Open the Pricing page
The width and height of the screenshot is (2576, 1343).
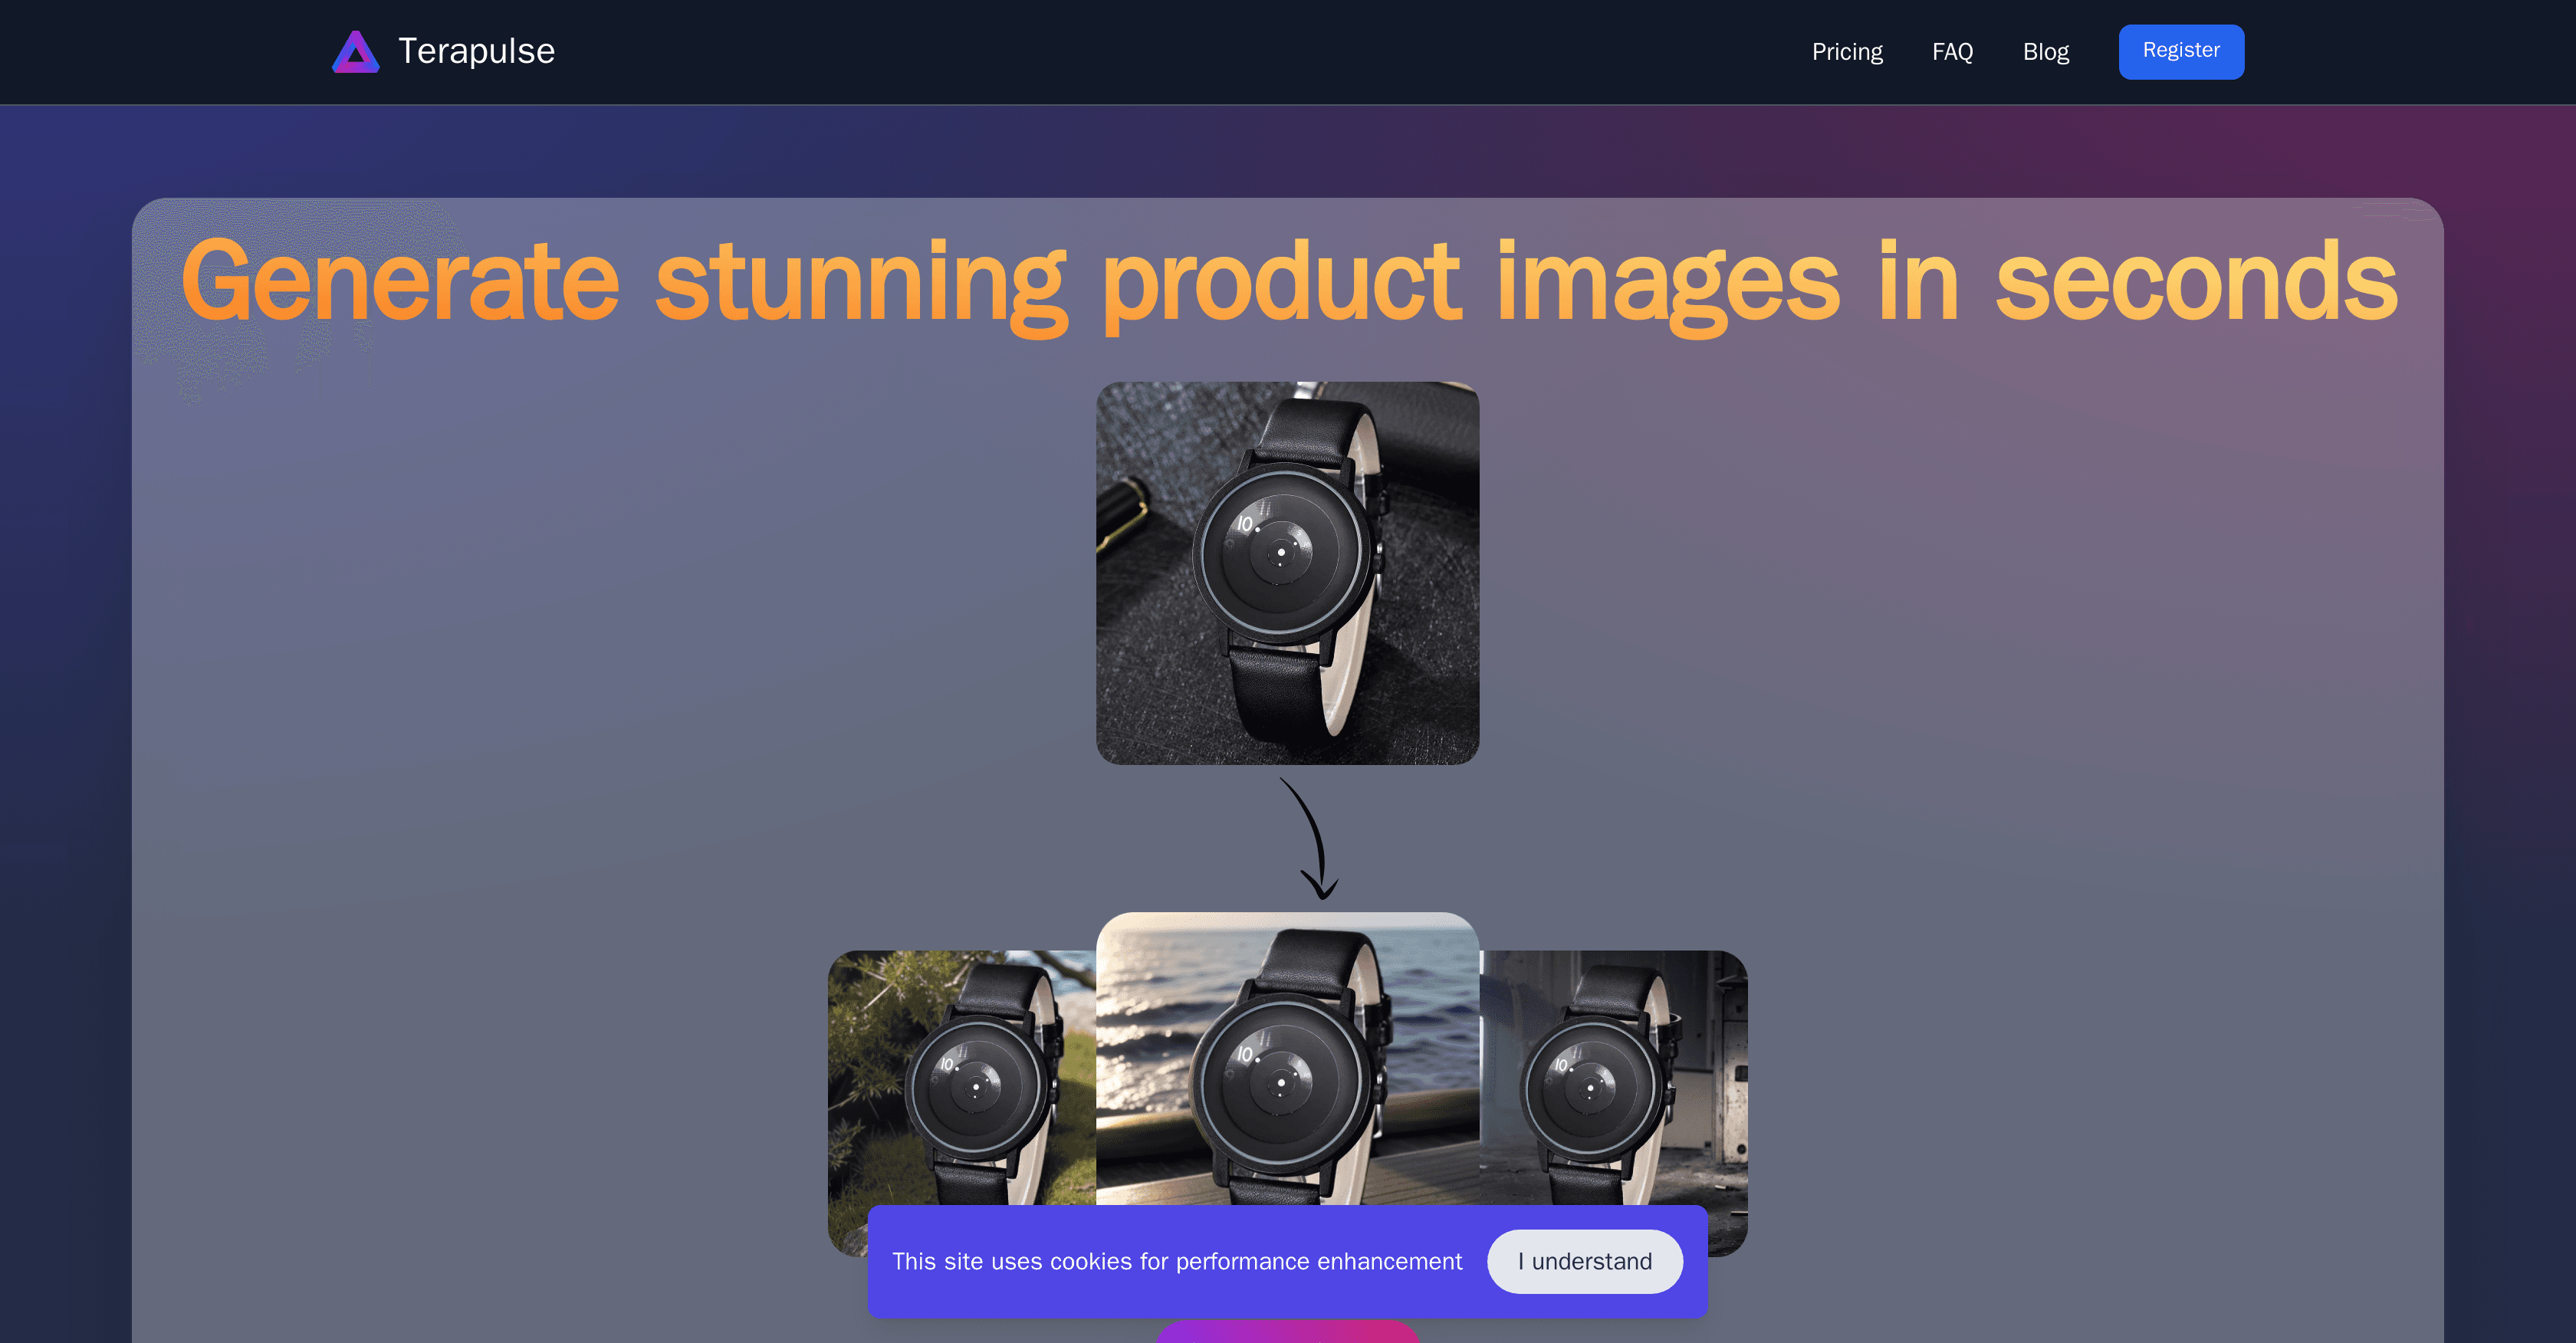1847,51
